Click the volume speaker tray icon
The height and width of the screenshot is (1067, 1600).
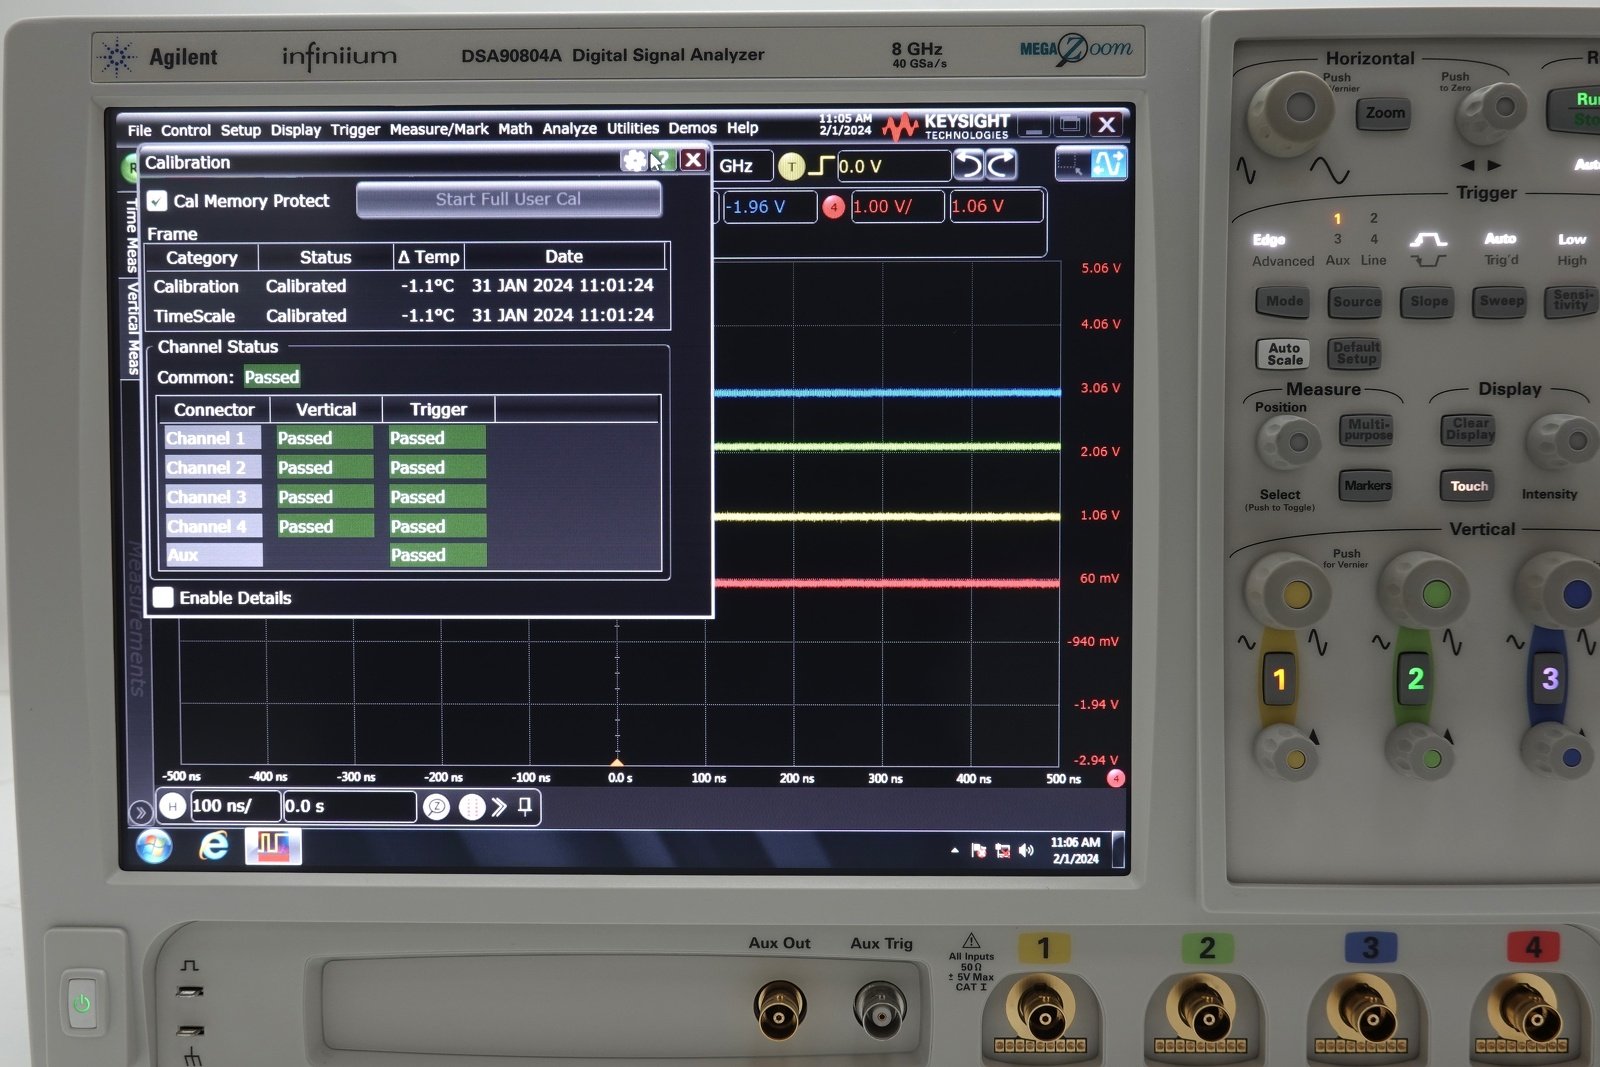click(x=1026, y=851)
